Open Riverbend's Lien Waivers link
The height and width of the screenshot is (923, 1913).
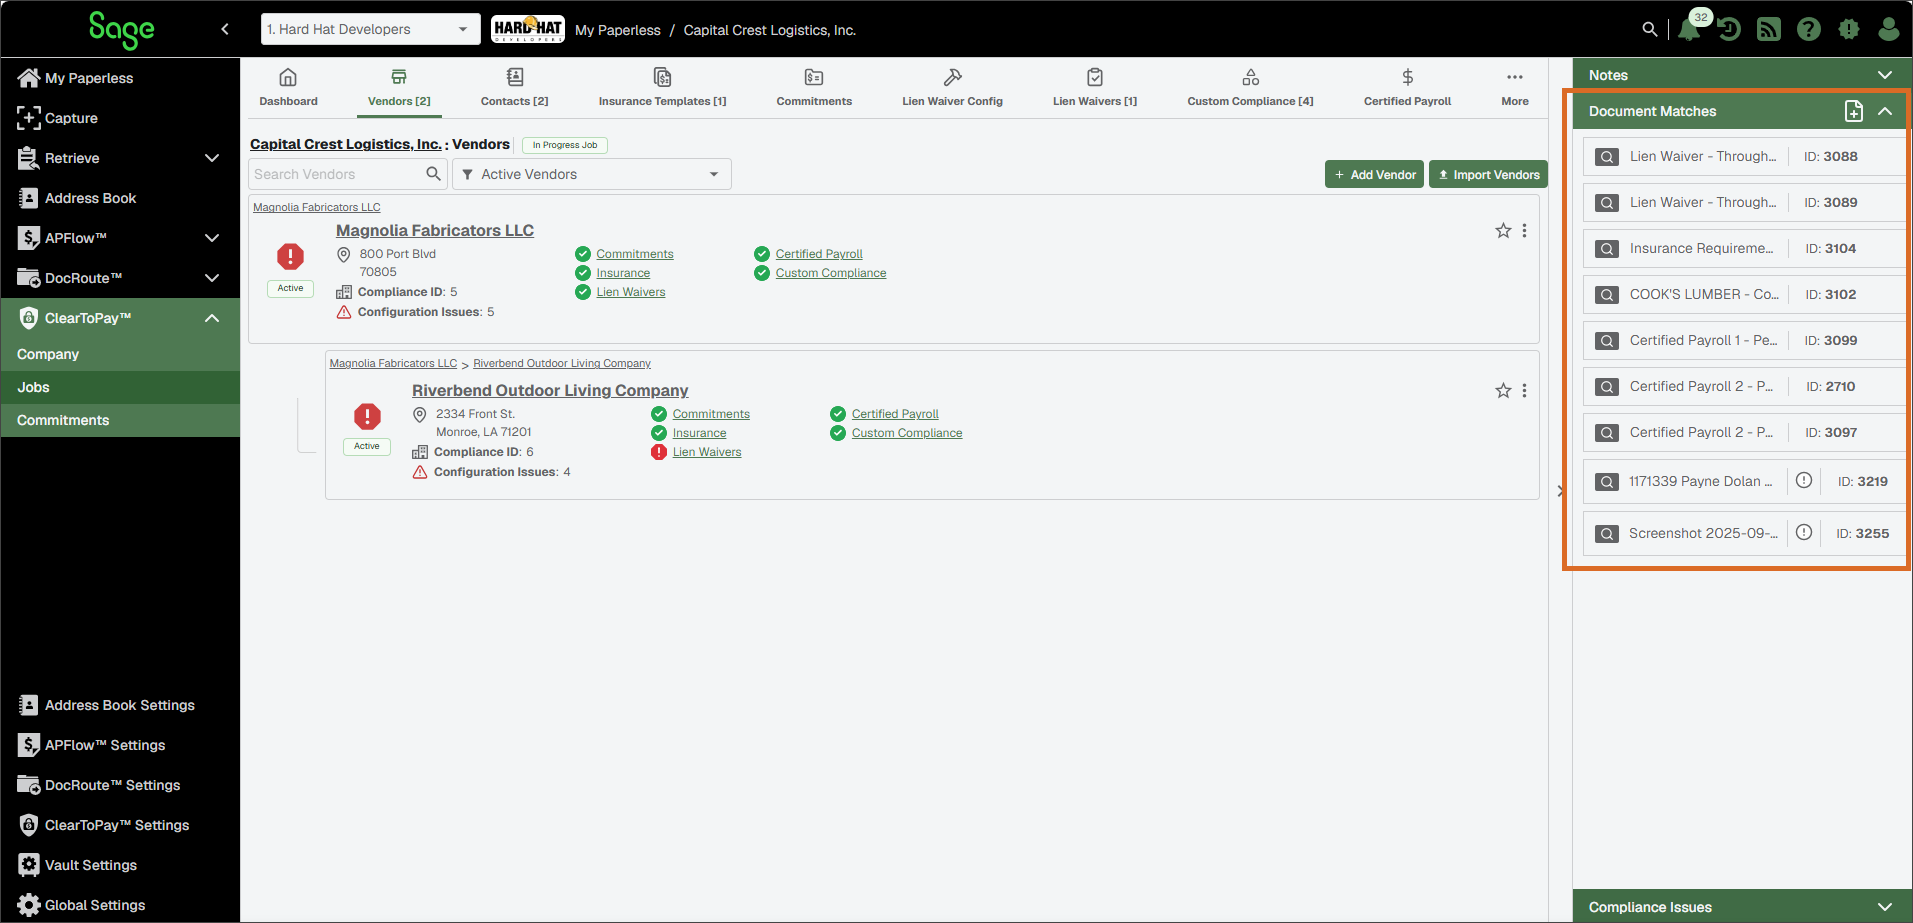[707, 452]
